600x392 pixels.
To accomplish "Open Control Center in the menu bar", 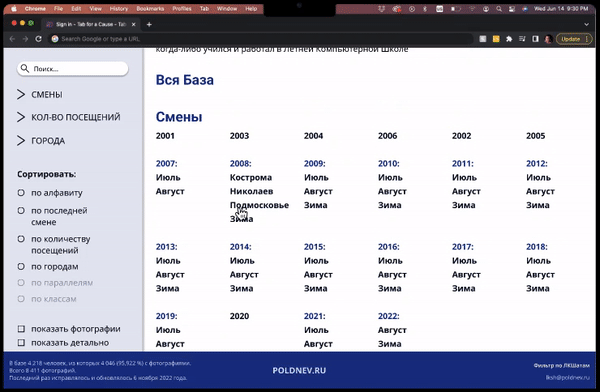I will 512,8.
